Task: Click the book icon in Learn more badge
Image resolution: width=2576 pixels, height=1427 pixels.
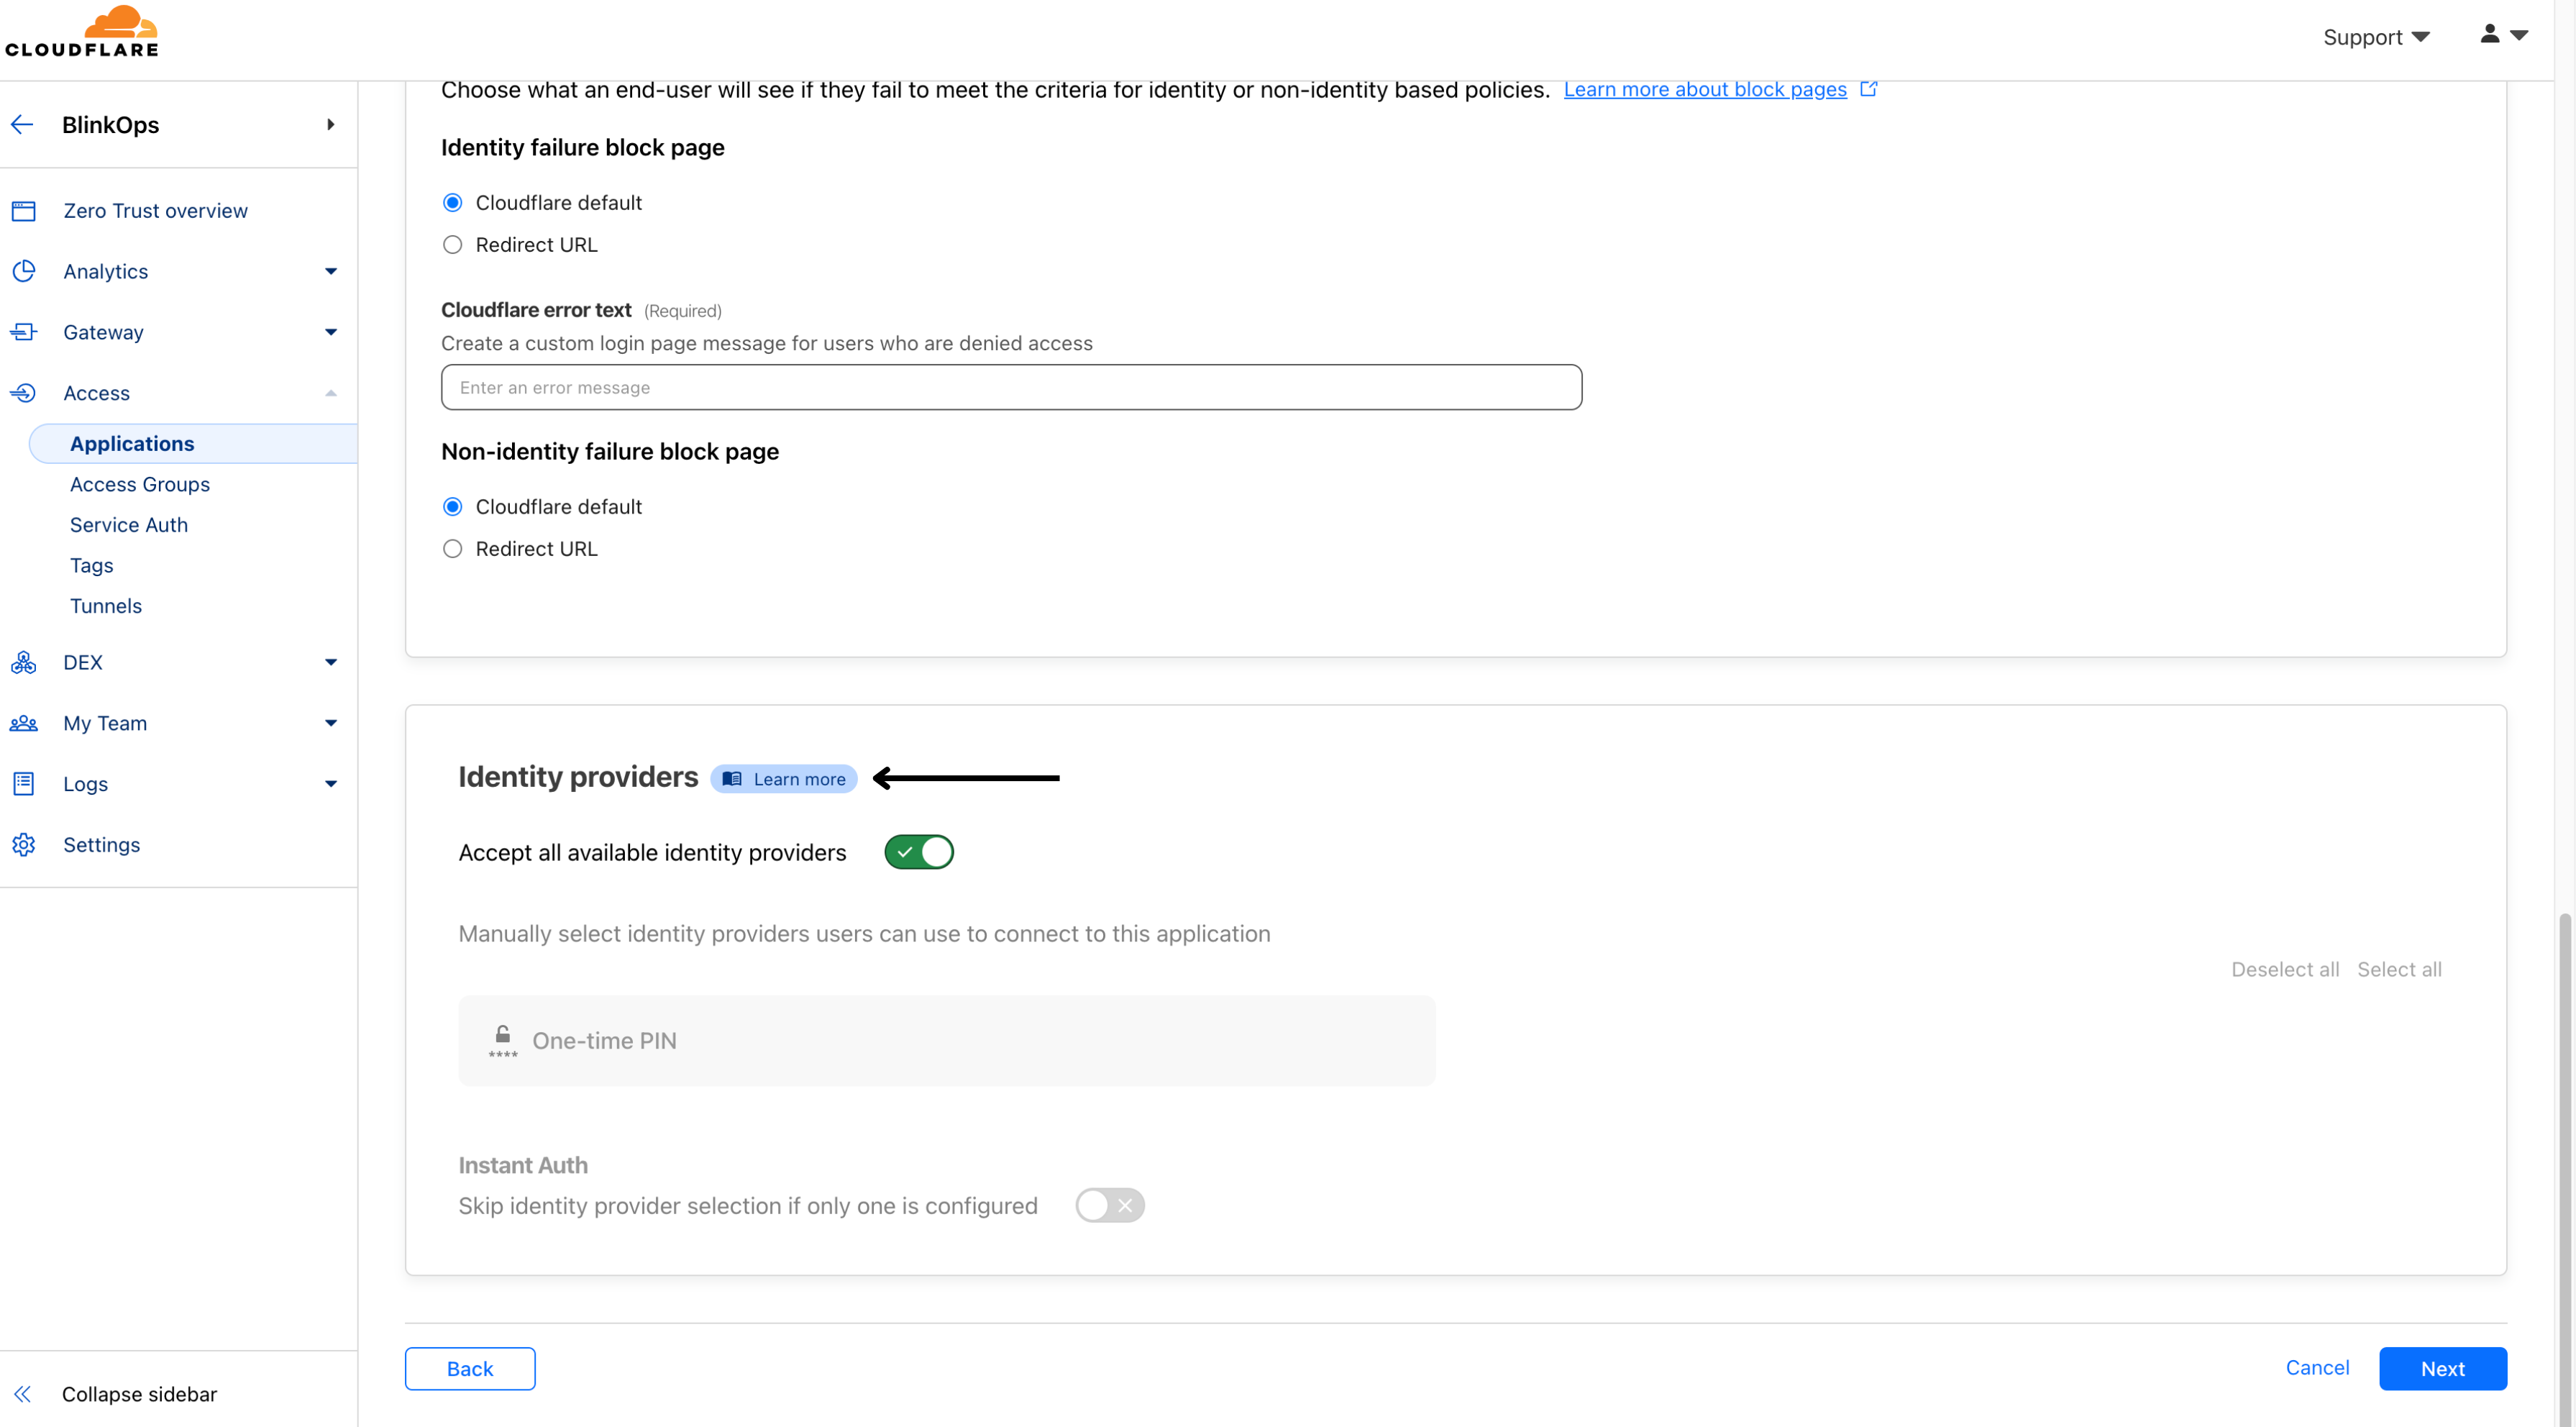Action: click(732, 779)
